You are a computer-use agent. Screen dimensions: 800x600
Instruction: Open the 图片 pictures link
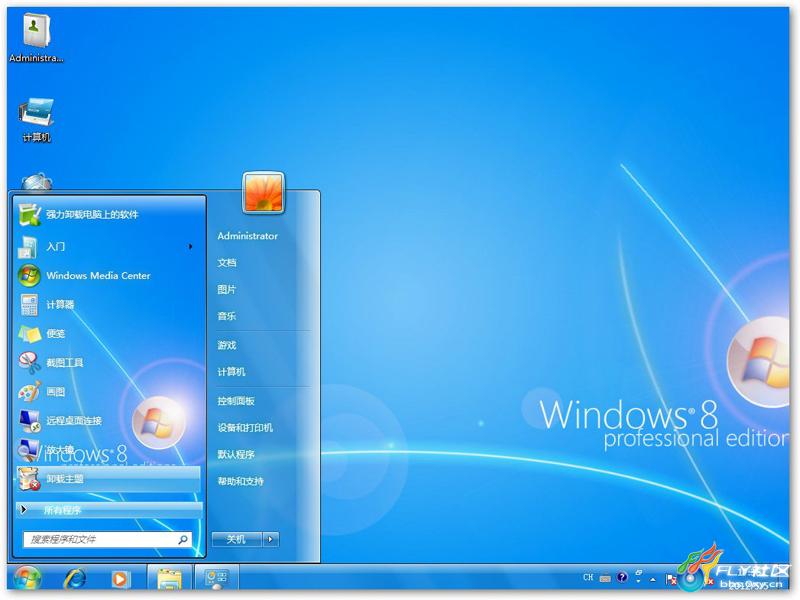[227, 289]
